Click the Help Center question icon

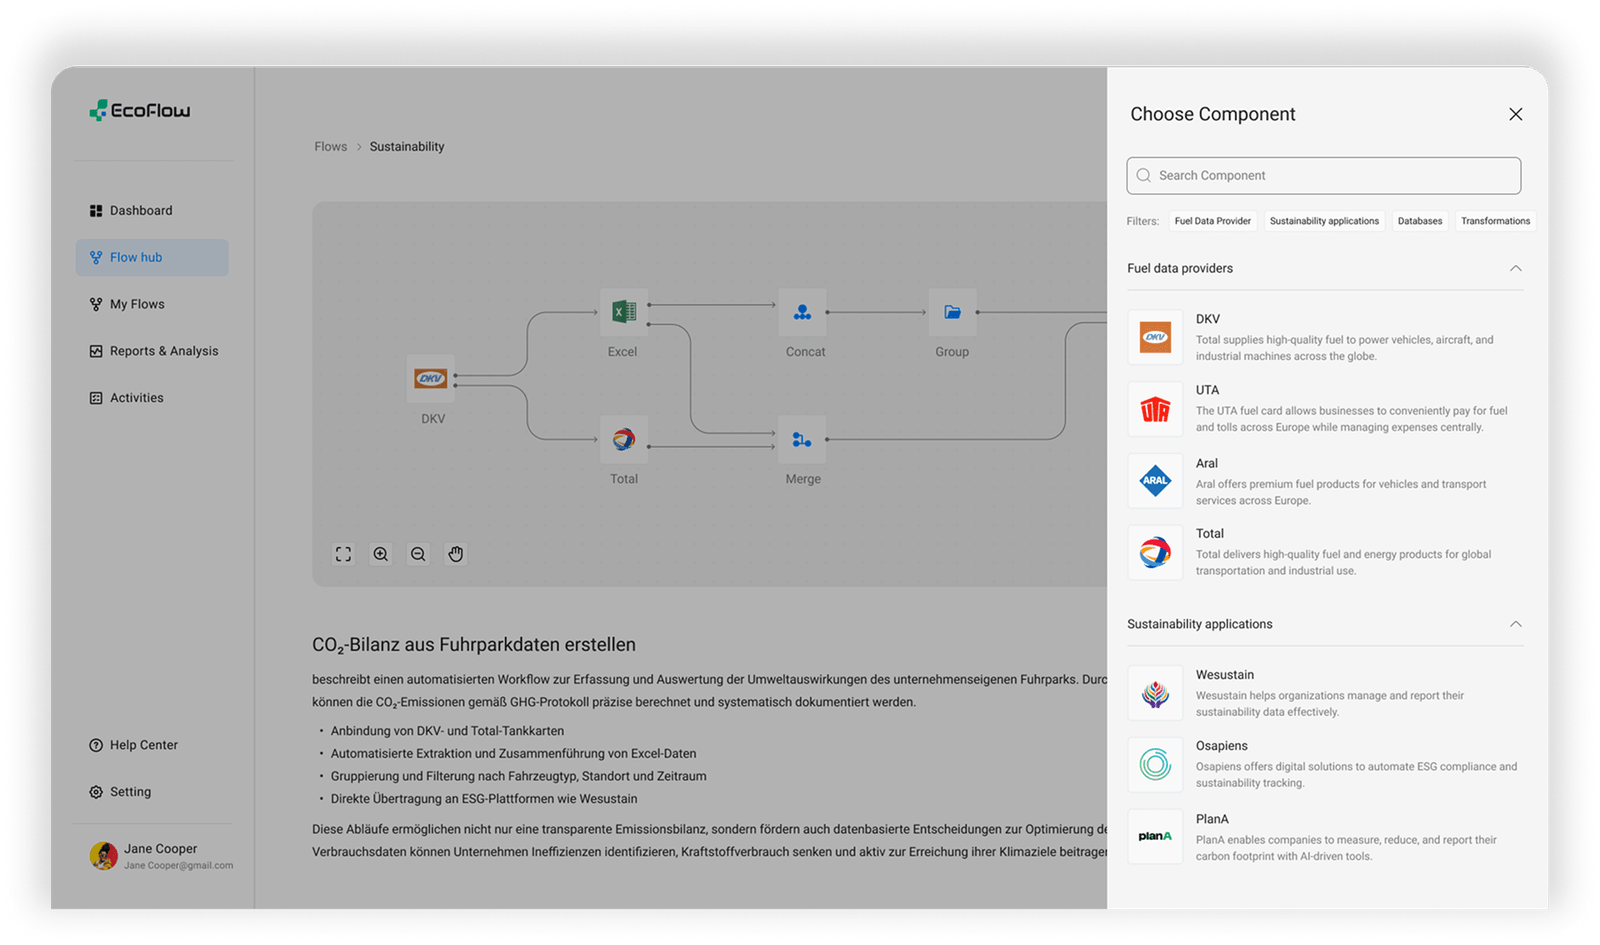(x=96, y=745)
